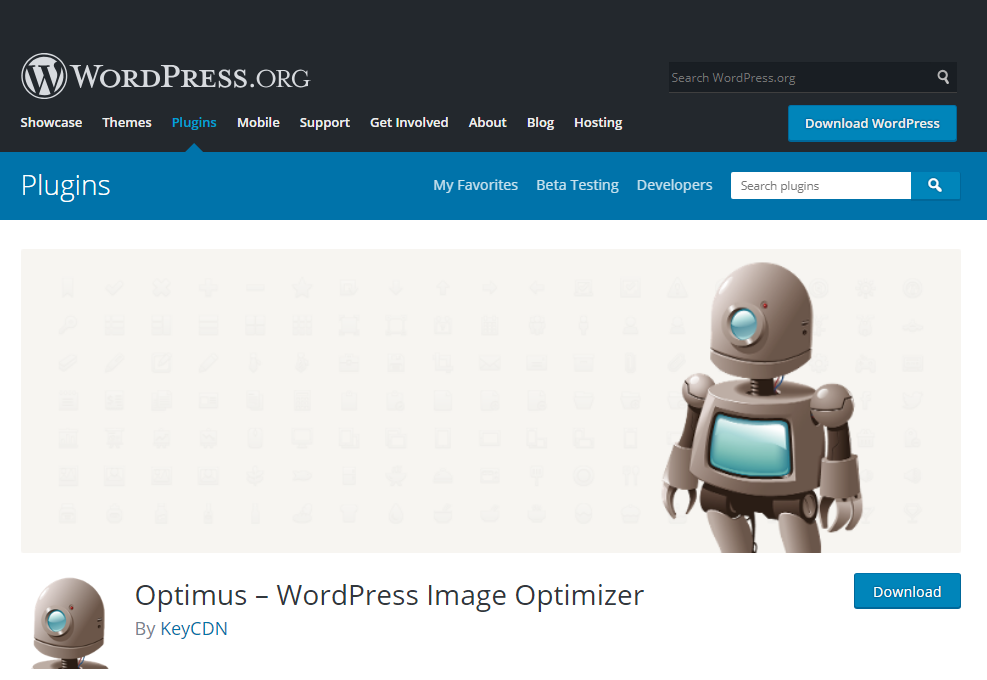Click the Optimus robot banner image
This screenshot has height=680, width=987.
tap(491, 401)
